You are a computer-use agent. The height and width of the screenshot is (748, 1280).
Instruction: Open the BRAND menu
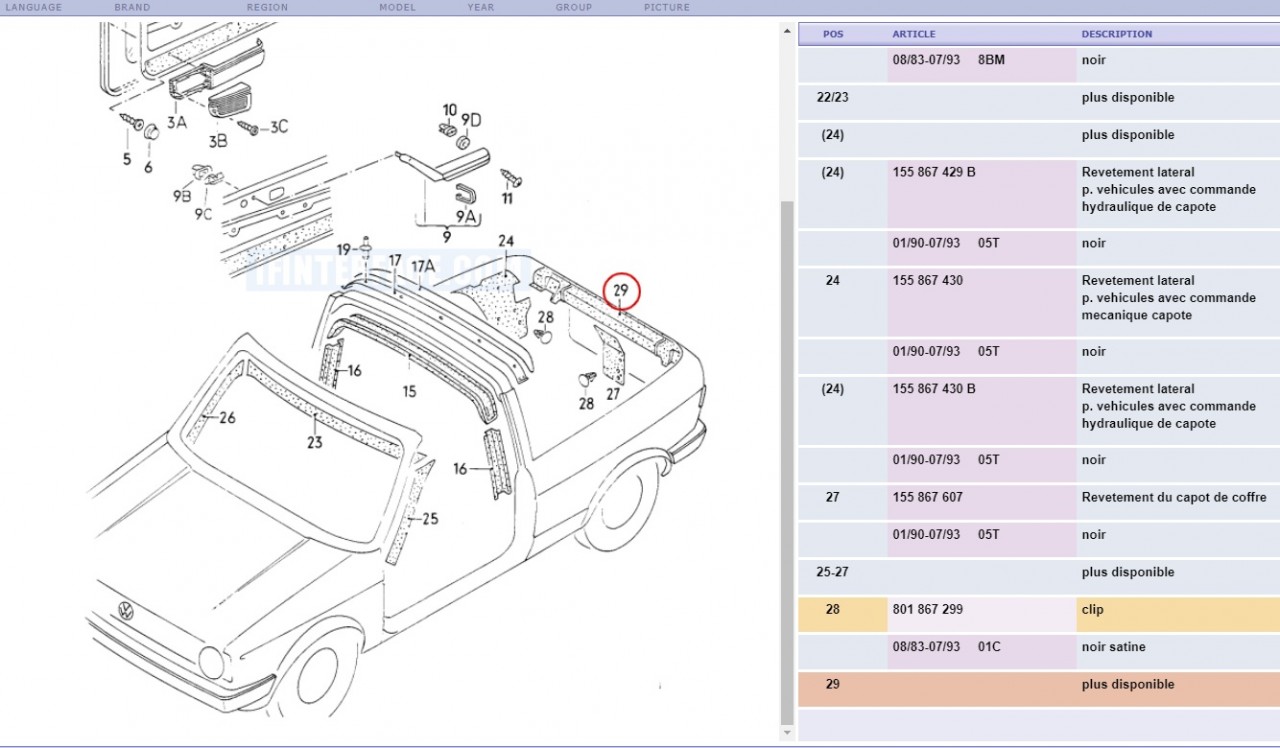tap(132, 7)
